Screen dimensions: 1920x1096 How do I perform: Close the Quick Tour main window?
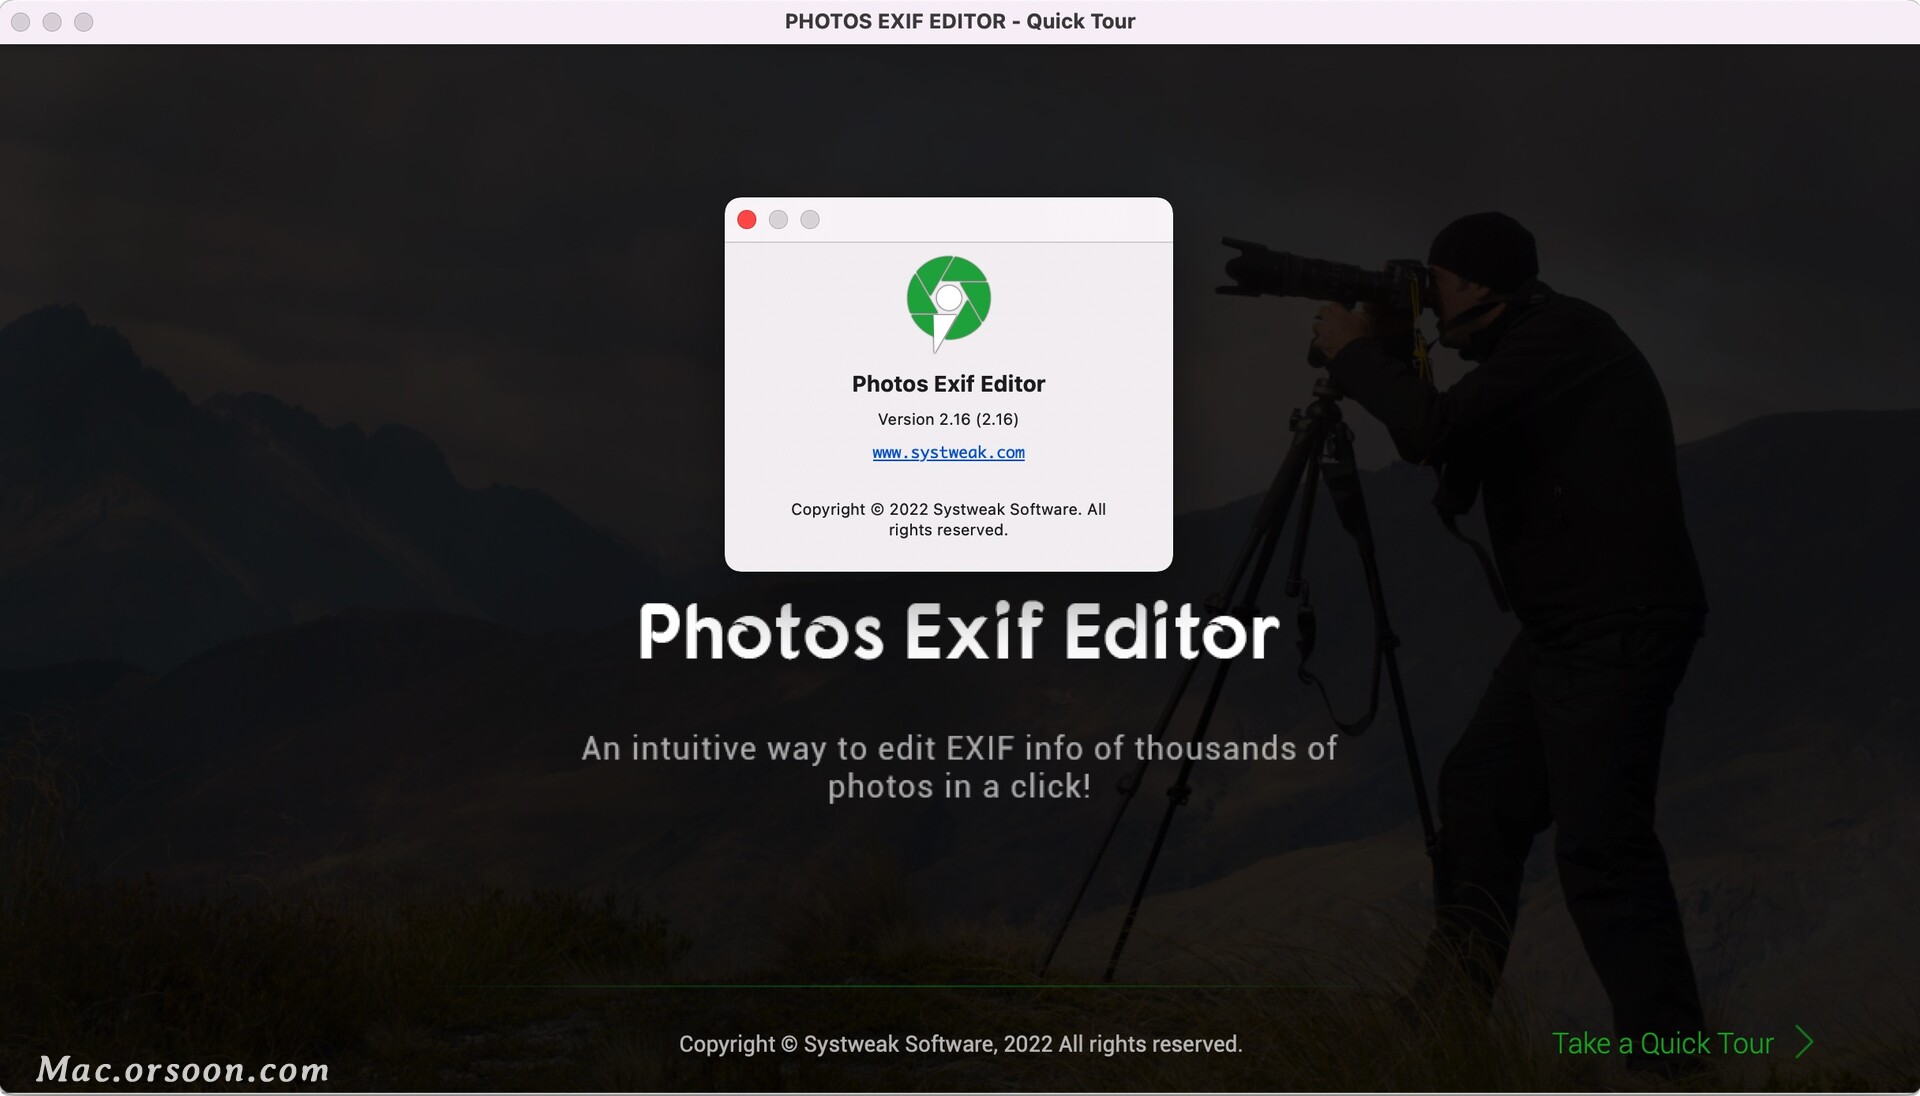[x=21, y=22]
